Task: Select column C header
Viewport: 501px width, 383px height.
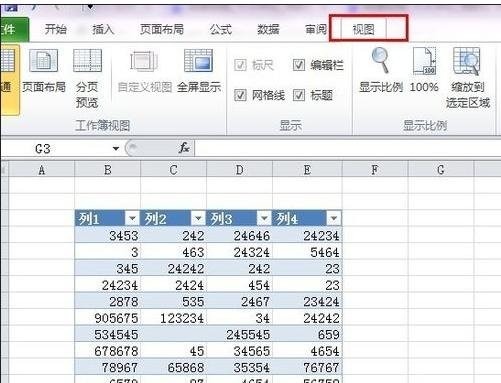Action: tap(173, 170)
